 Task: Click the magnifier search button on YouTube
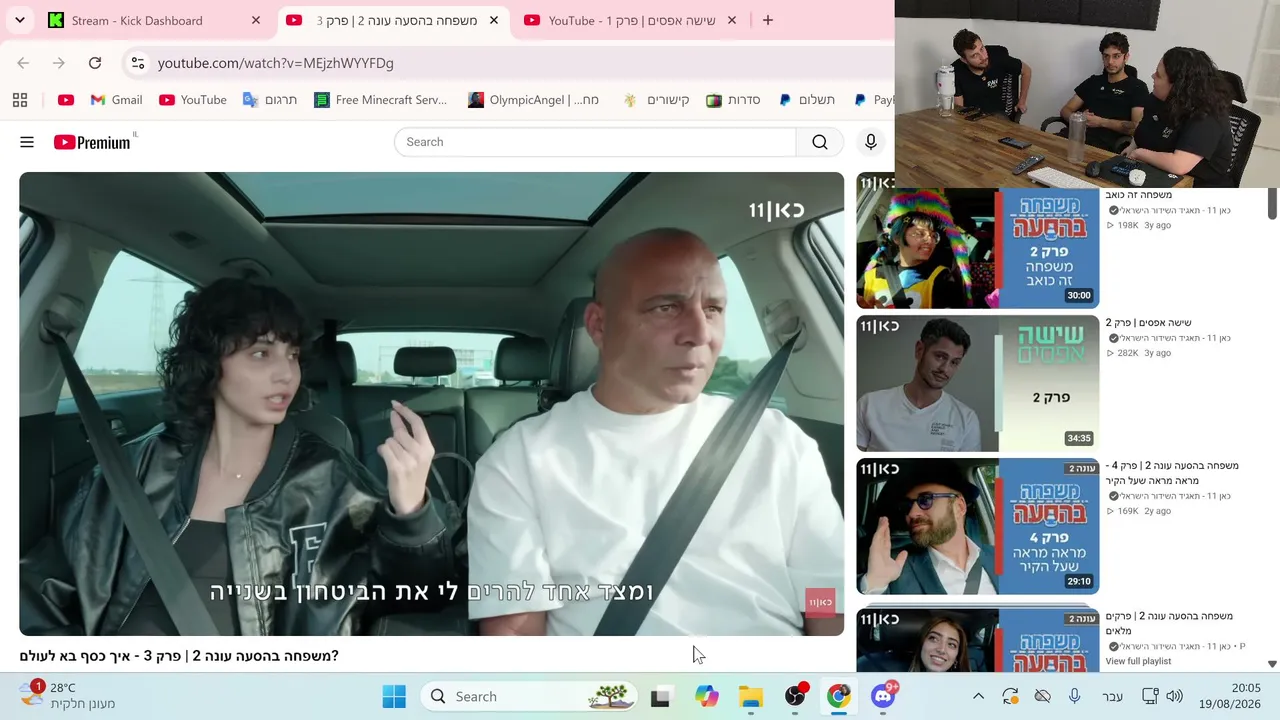click(x=820, y=142)
